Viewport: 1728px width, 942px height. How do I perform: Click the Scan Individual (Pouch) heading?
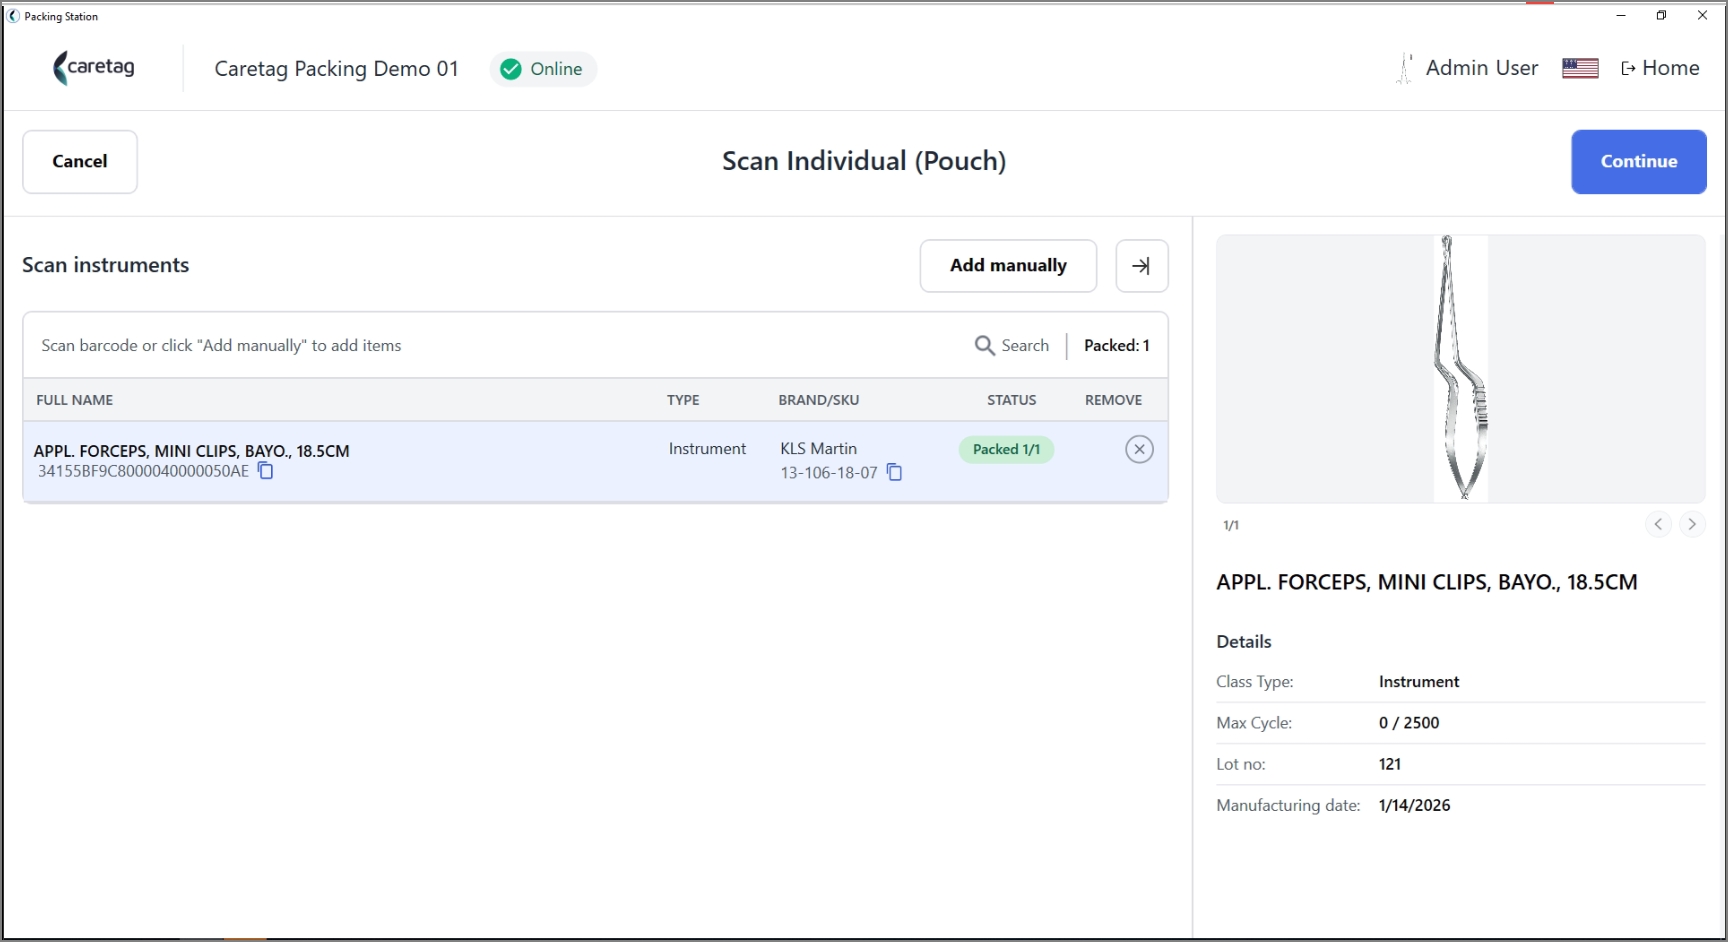click(x=864, y=161)
